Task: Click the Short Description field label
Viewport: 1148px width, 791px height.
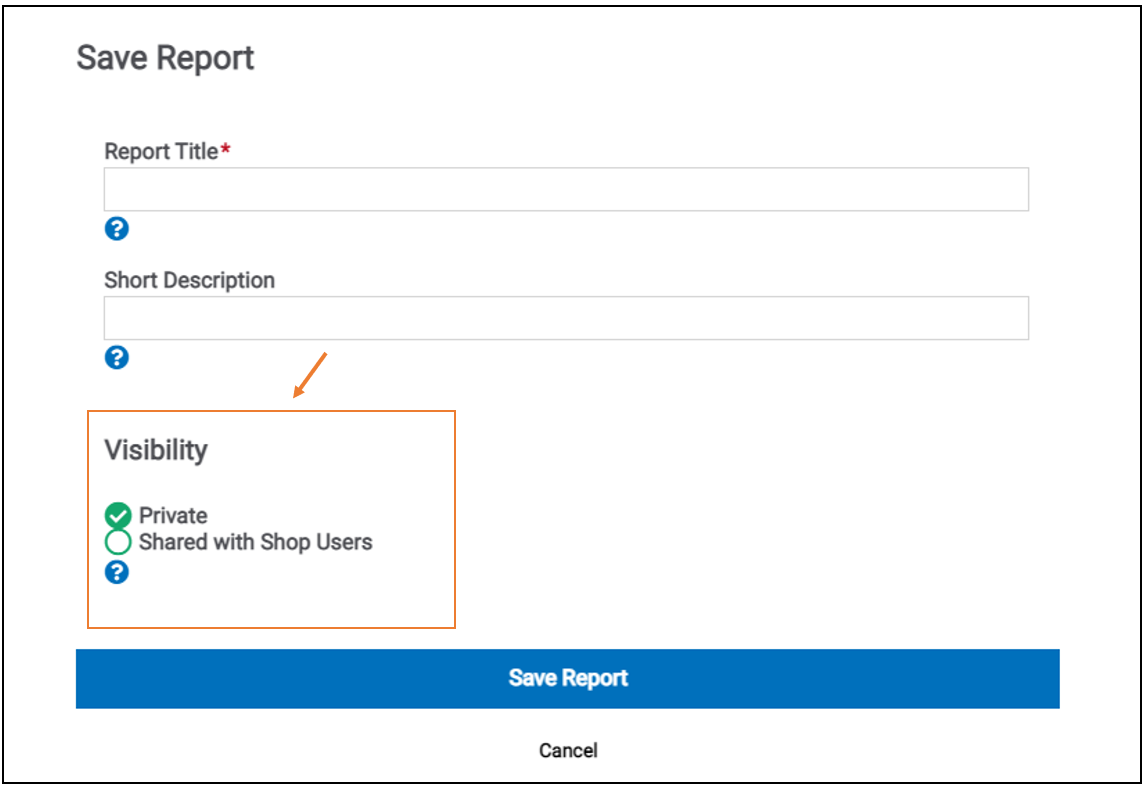Action: [190, 281]
